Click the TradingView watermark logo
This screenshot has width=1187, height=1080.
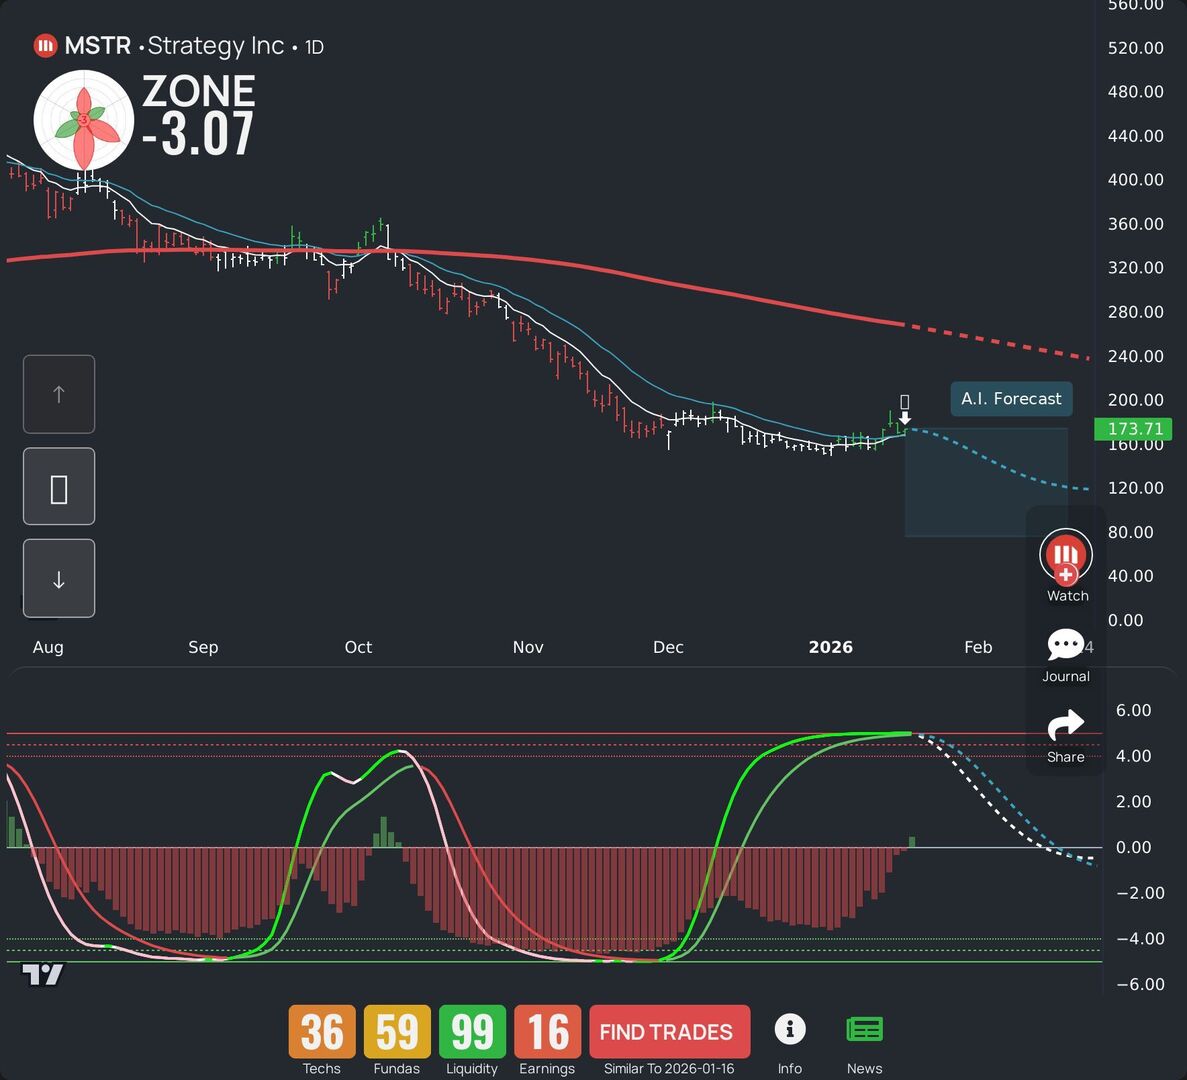click(x=44, y=973)
